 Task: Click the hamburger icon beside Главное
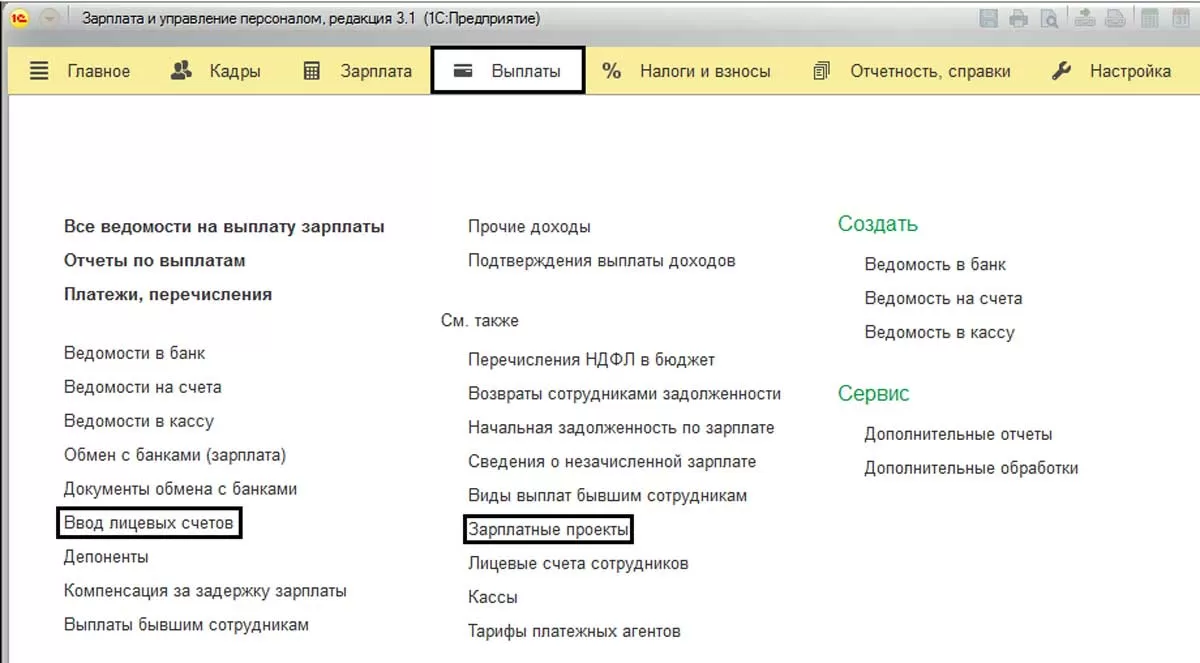39,71
